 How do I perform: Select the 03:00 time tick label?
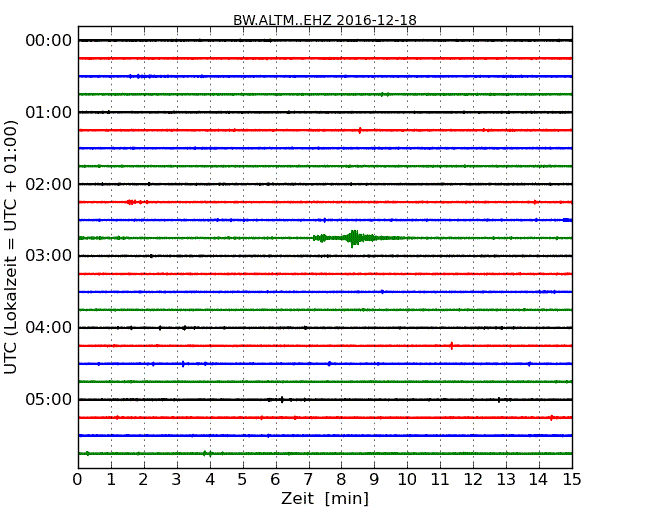[49, 255]
